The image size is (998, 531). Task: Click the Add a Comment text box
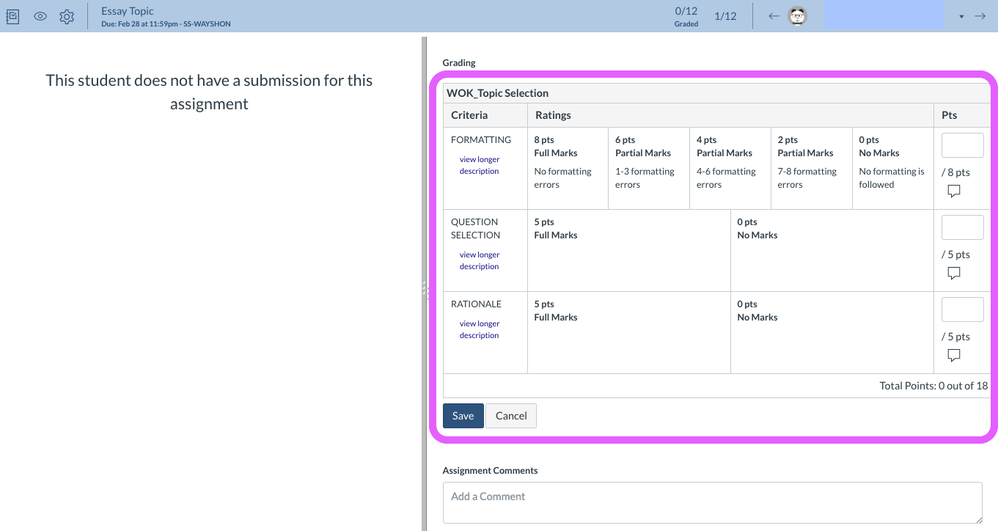[x=713, y=503]
